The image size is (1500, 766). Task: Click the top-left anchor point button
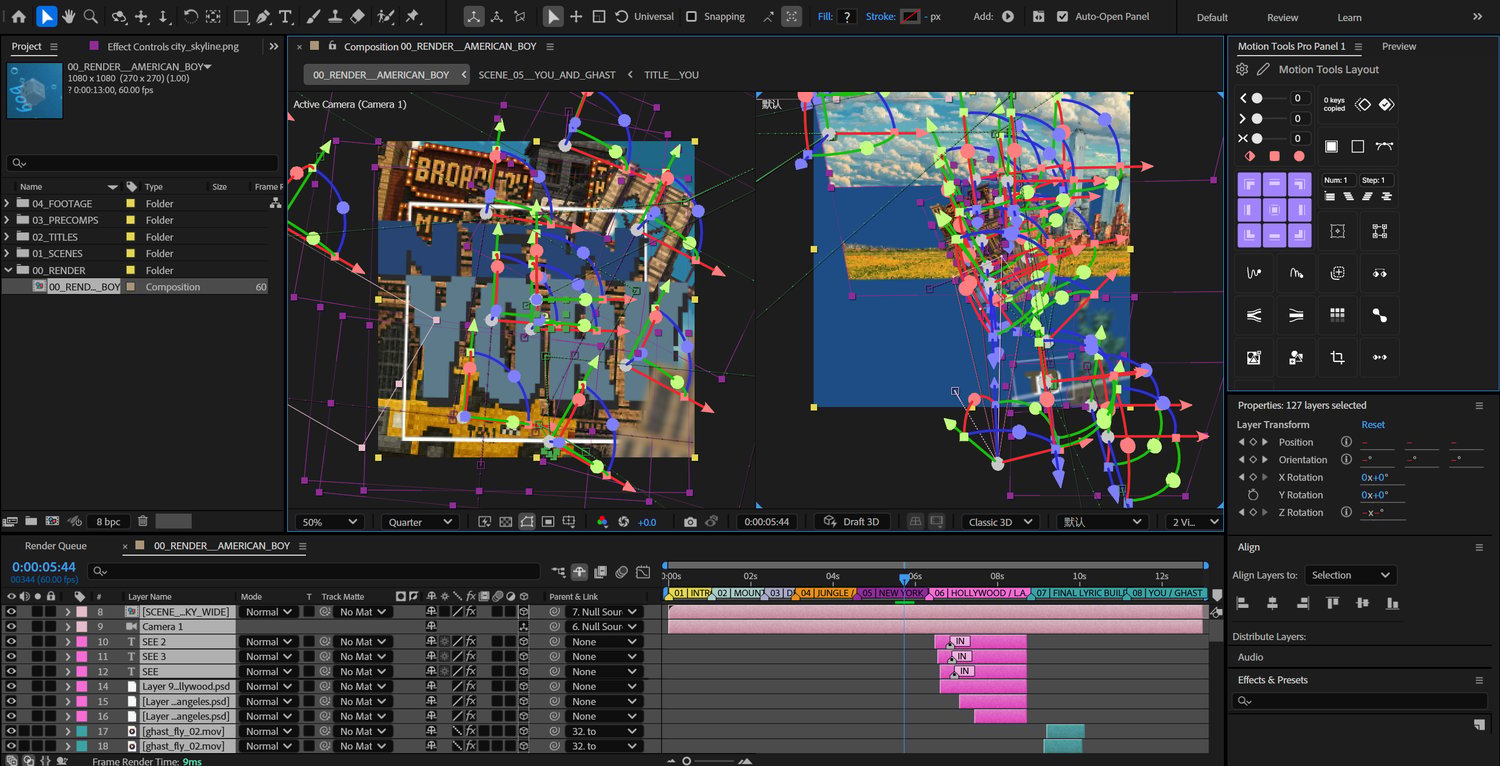[x=1250, y=185]
